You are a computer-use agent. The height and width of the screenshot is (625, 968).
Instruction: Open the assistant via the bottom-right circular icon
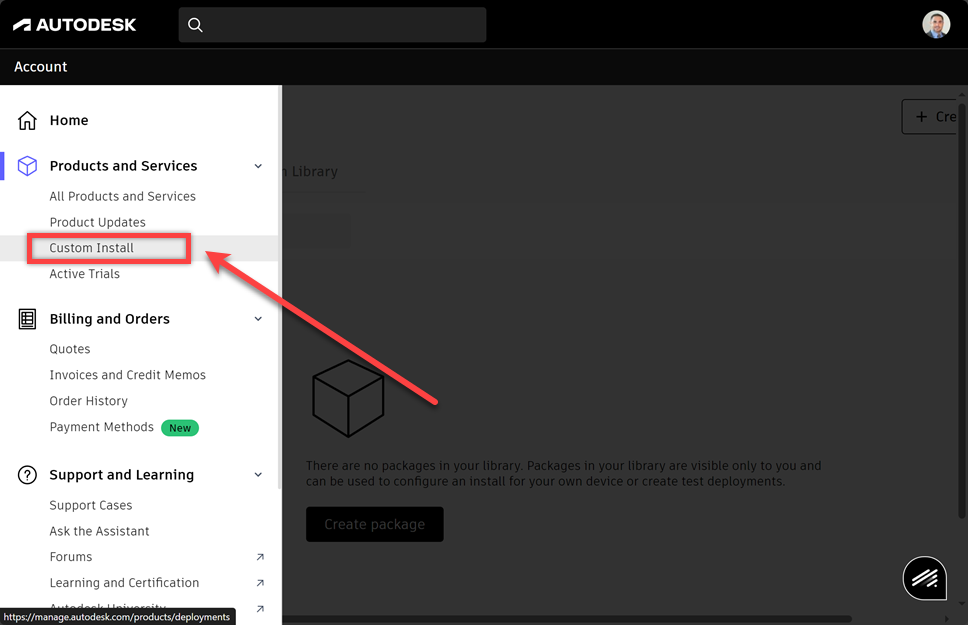point(923,577)
